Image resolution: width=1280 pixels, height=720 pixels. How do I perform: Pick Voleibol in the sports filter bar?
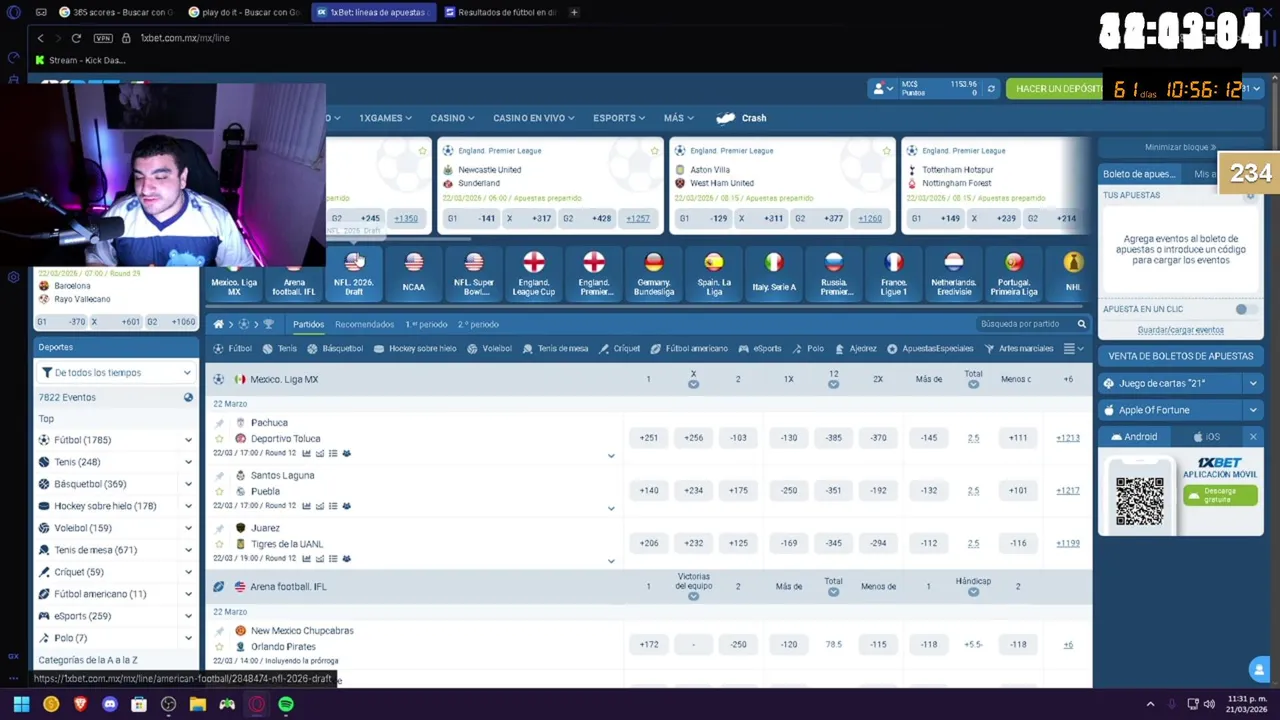click(x=489, y=349)
